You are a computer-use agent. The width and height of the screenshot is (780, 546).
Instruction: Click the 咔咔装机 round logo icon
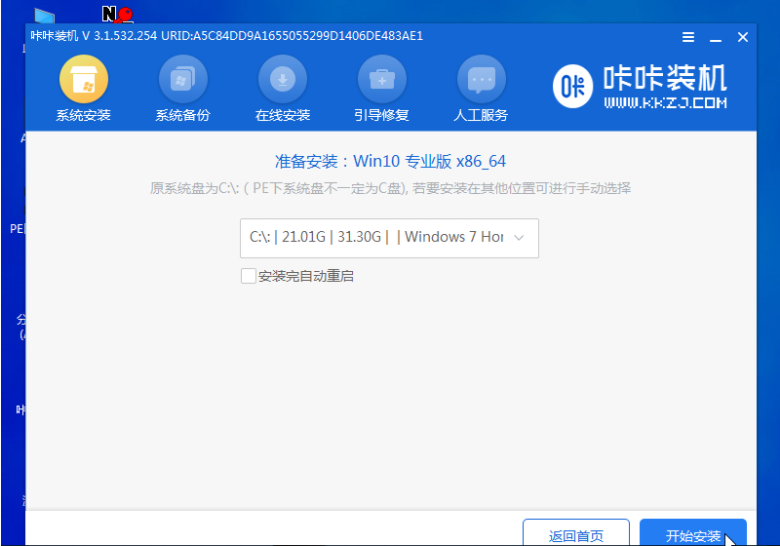(573, 87)
